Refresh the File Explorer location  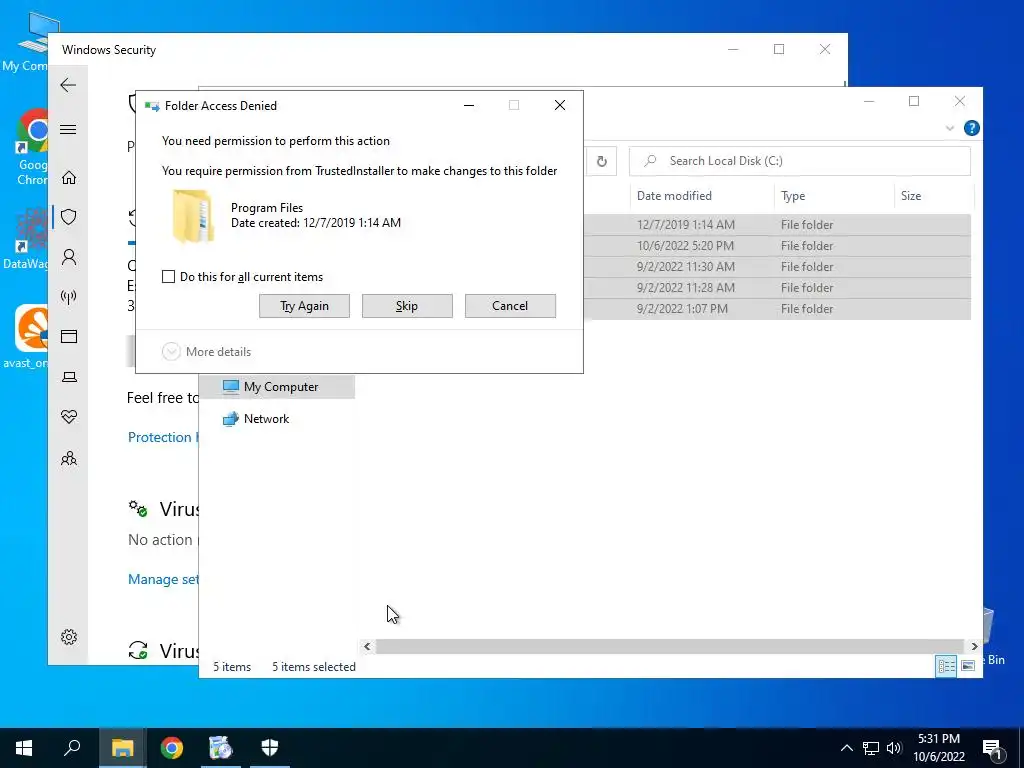(x=601, y=161)
